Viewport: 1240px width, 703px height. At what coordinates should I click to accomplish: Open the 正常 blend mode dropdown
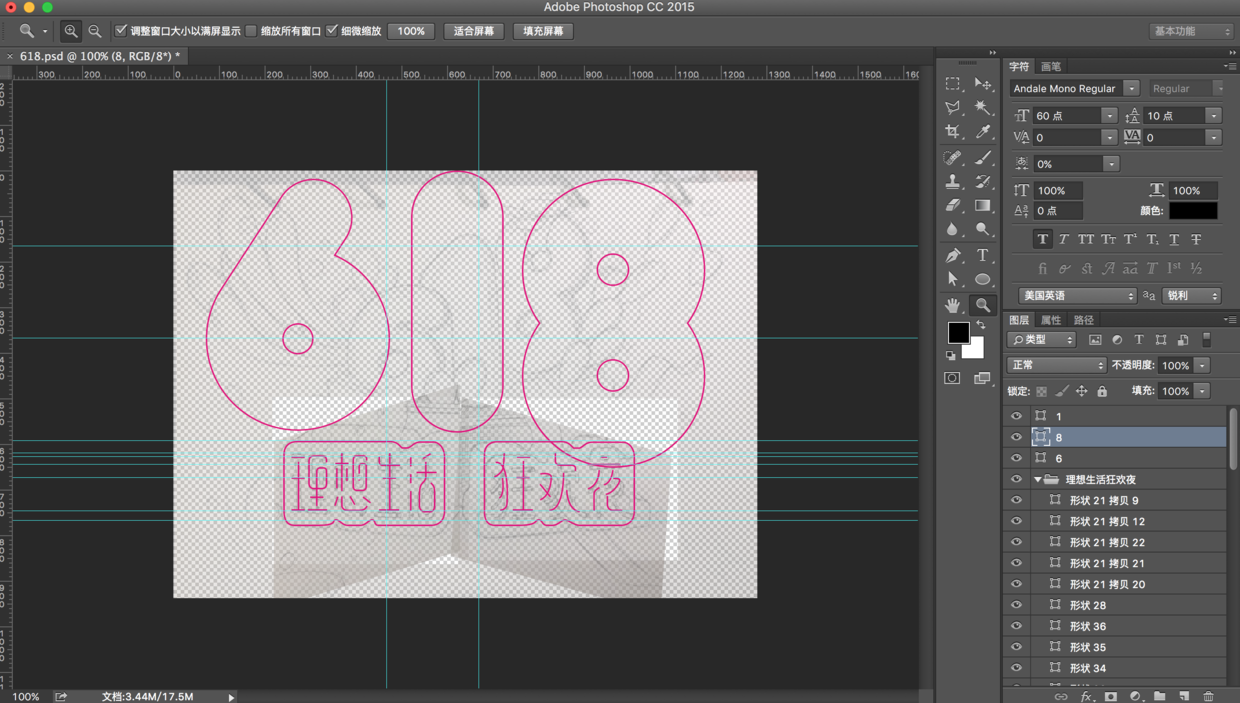(1056, 366)
